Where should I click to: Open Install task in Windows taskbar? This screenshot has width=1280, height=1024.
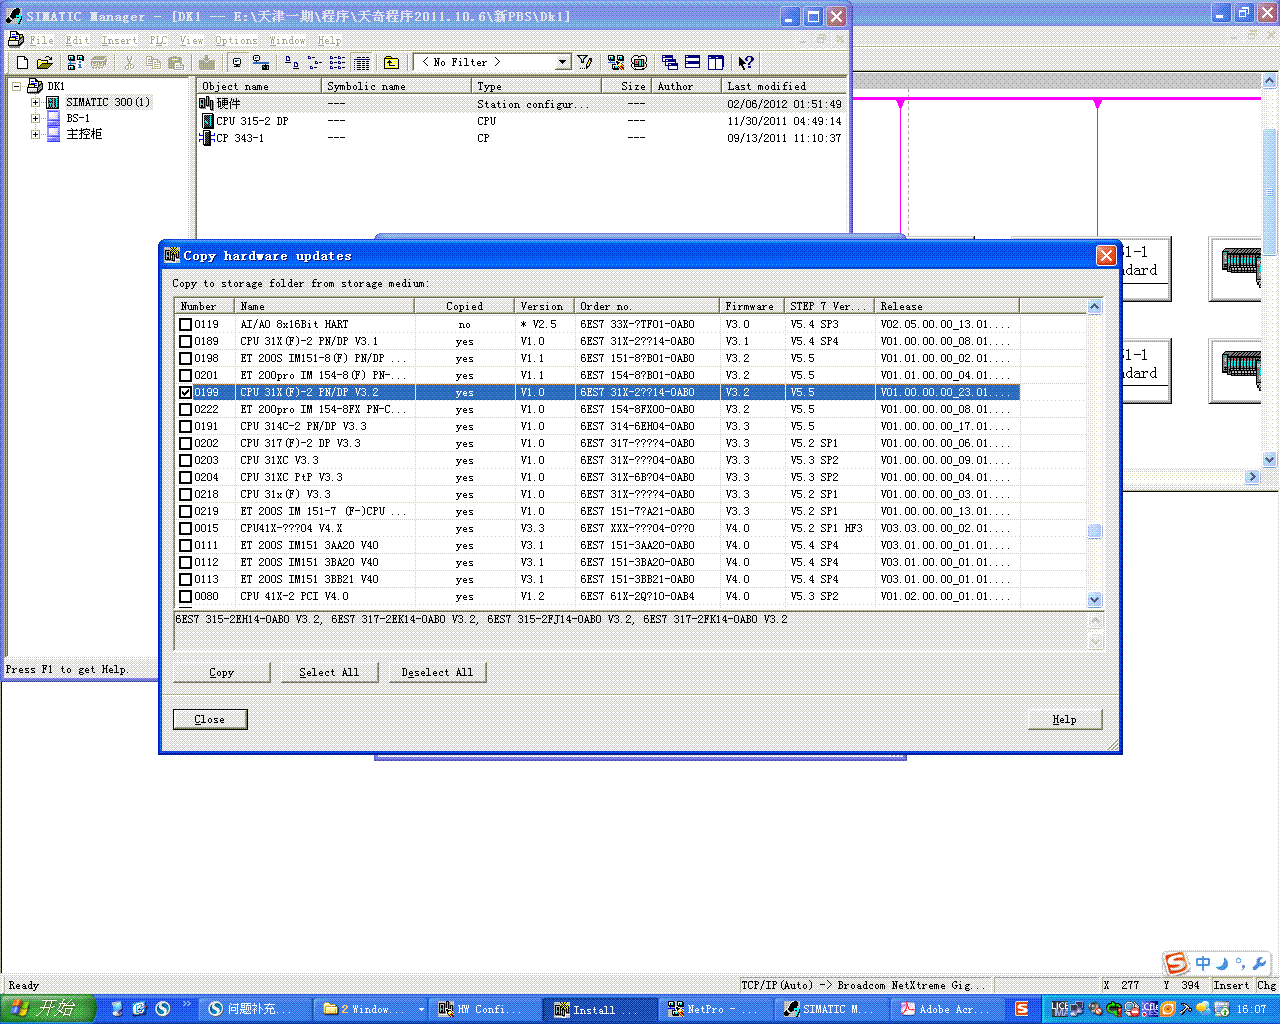(x=600, y=1009)
